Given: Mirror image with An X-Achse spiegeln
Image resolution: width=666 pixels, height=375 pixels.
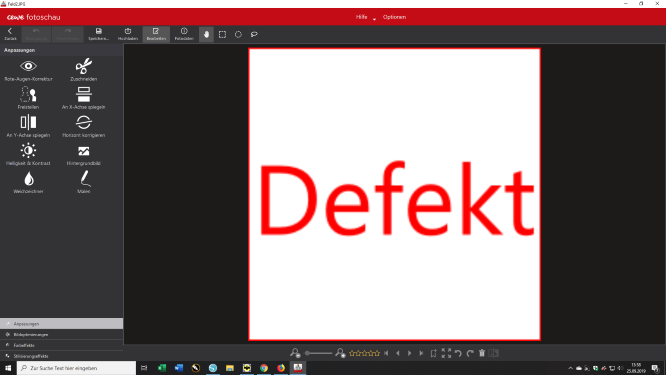Looking at the screenshot, I should click(83, 98).
